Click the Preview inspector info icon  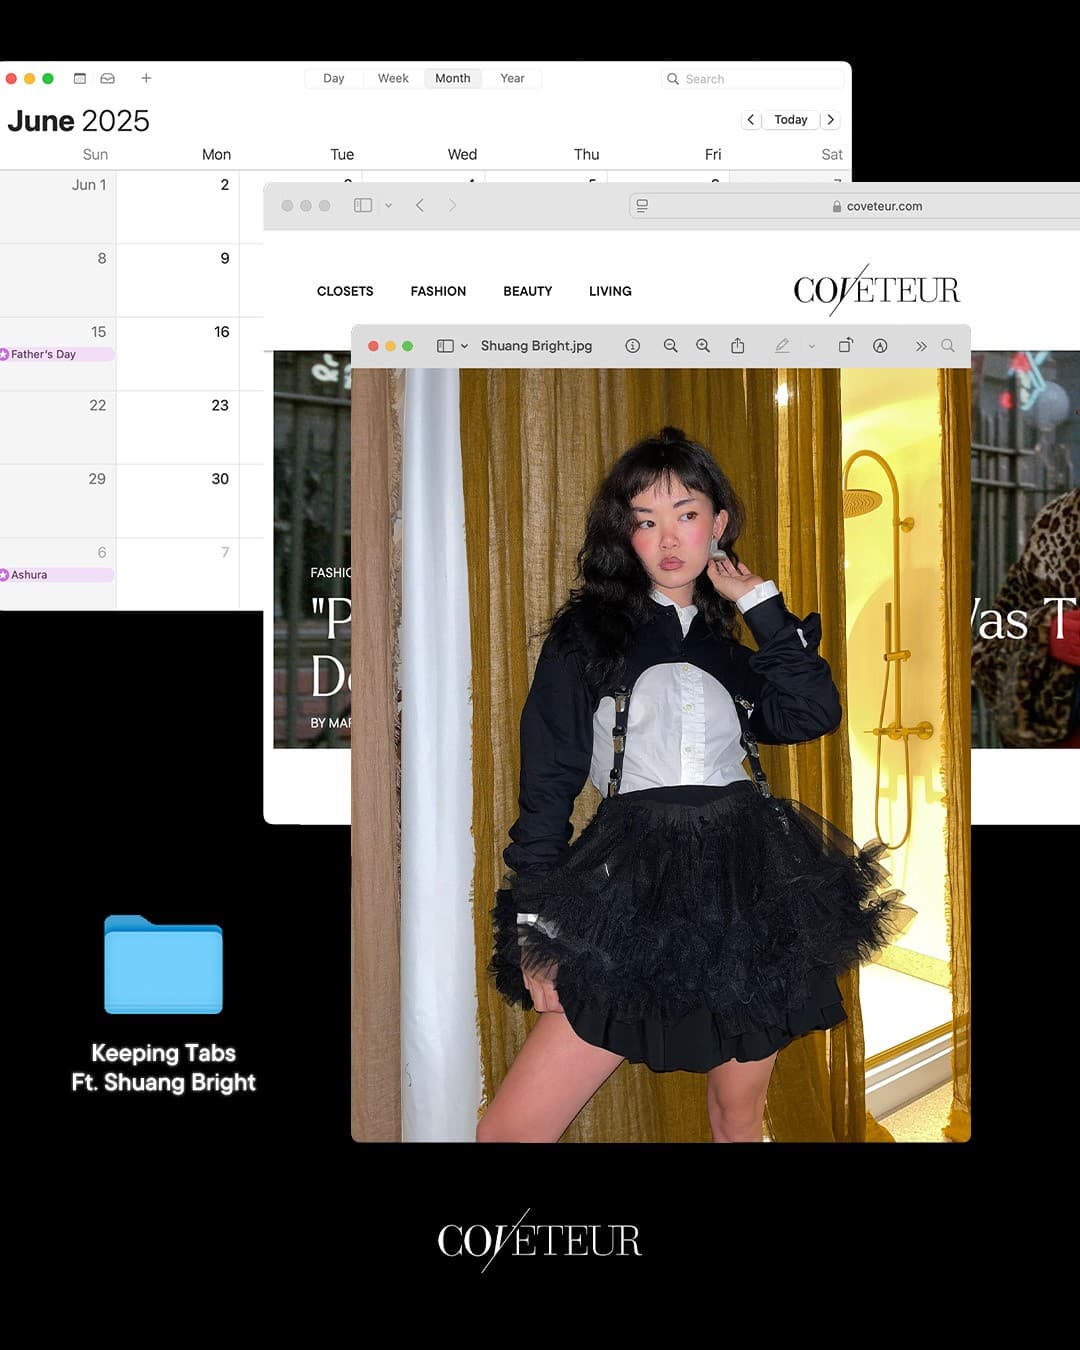tap(632, 346)
